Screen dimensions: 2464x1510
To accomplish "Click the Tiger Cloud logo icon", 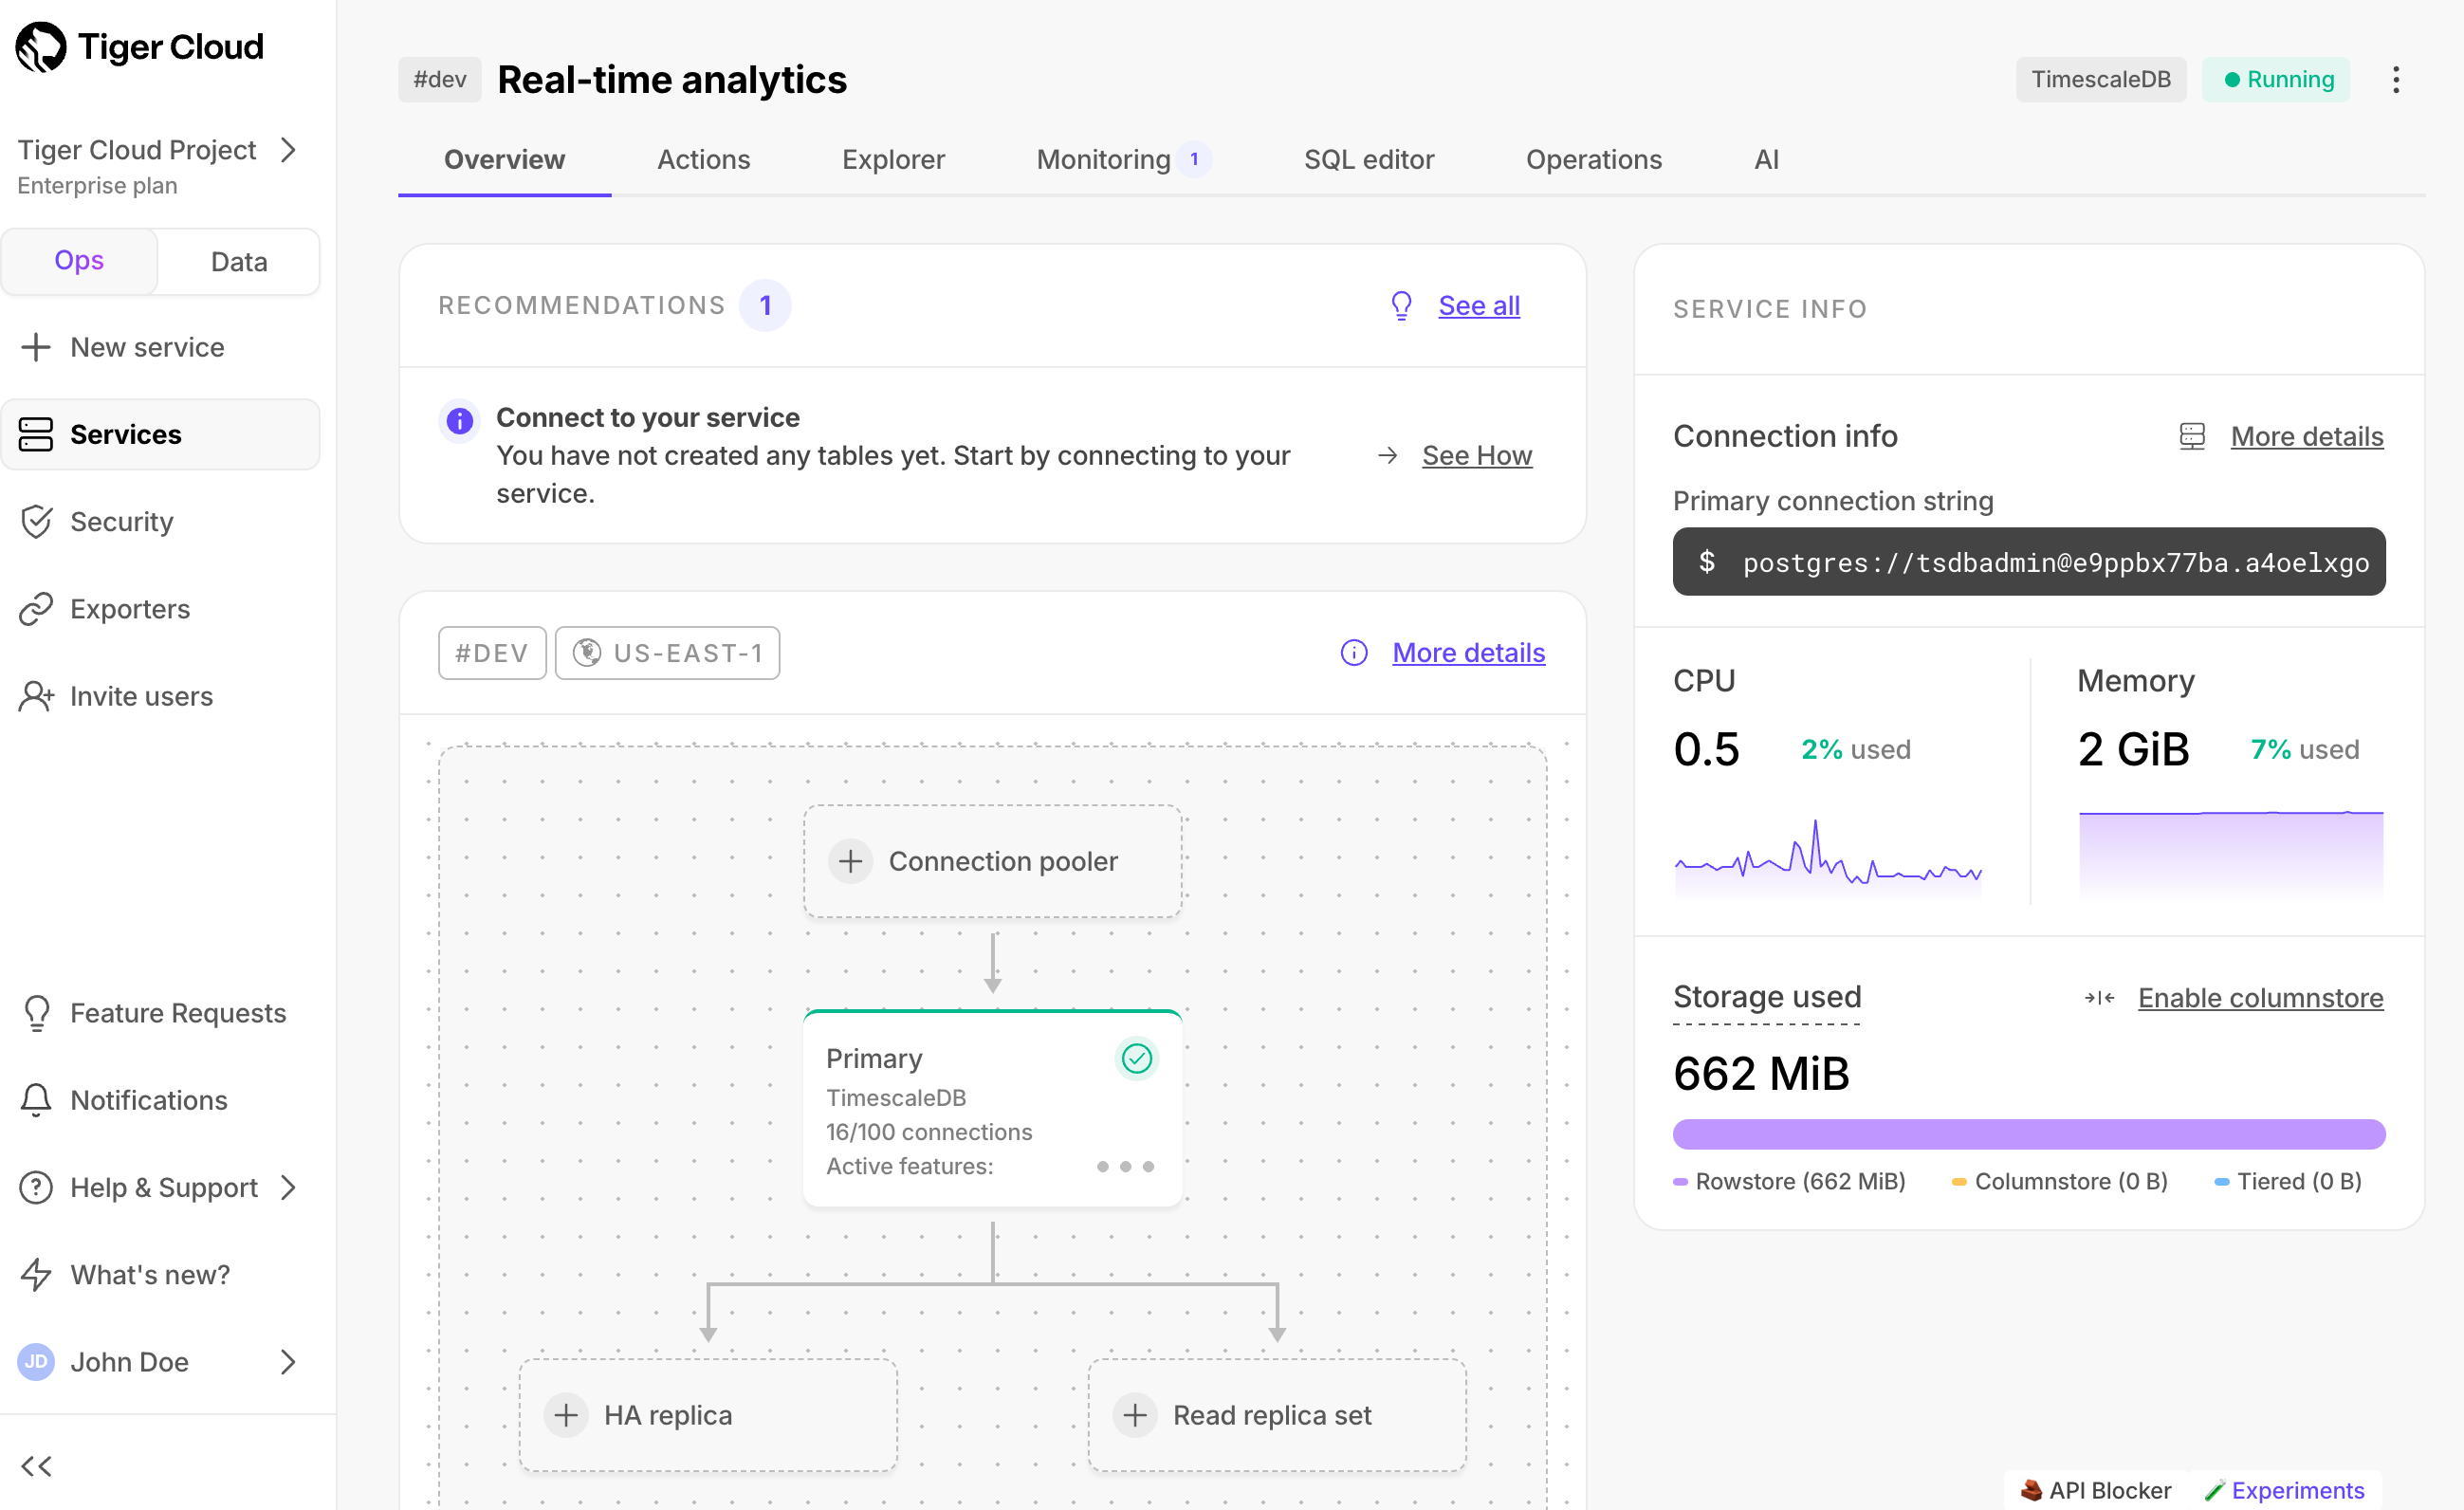I will [41, 47].
